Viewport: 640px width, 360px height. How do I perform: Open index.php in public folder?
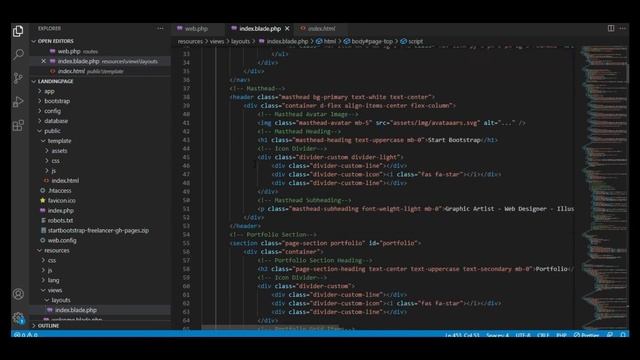(100, 211)
